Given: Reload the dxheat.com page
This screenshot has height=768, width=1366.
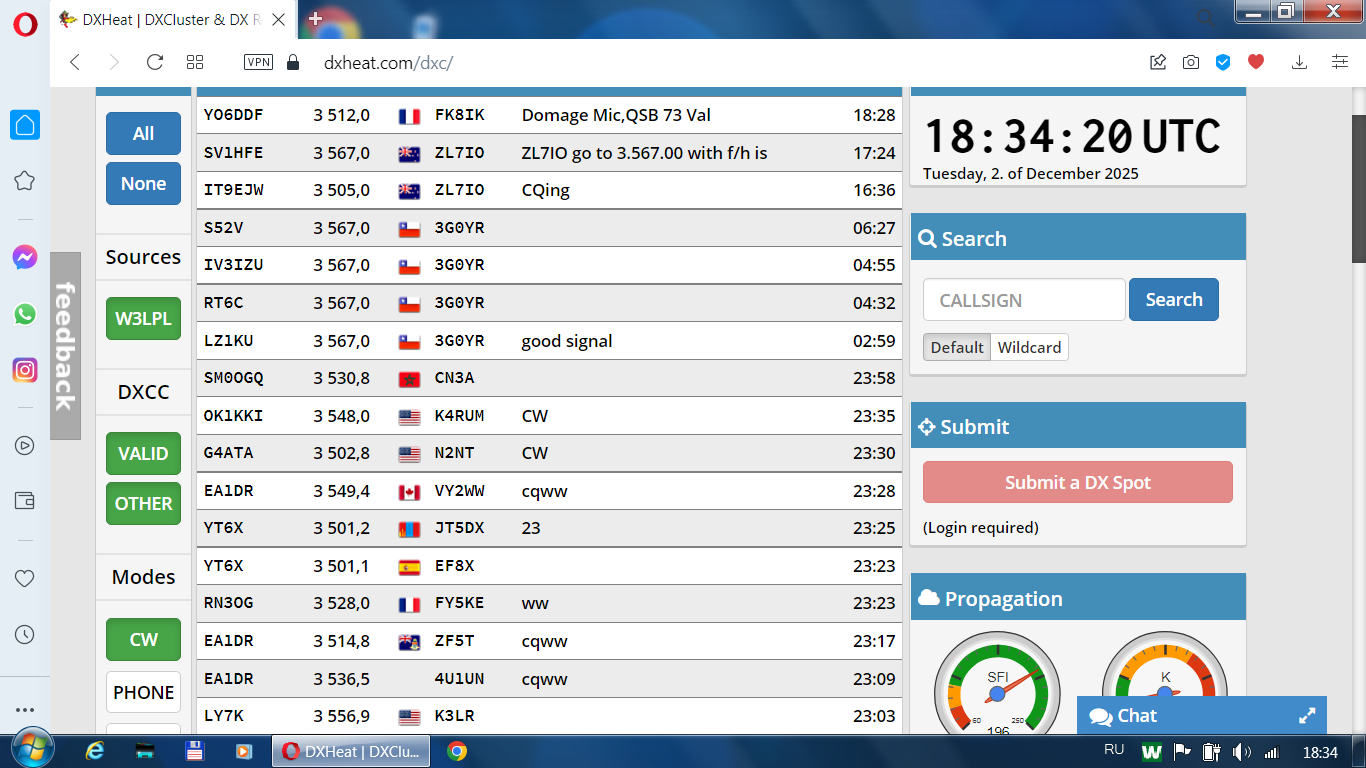Looking at the screenshot, I should point(154,62).
